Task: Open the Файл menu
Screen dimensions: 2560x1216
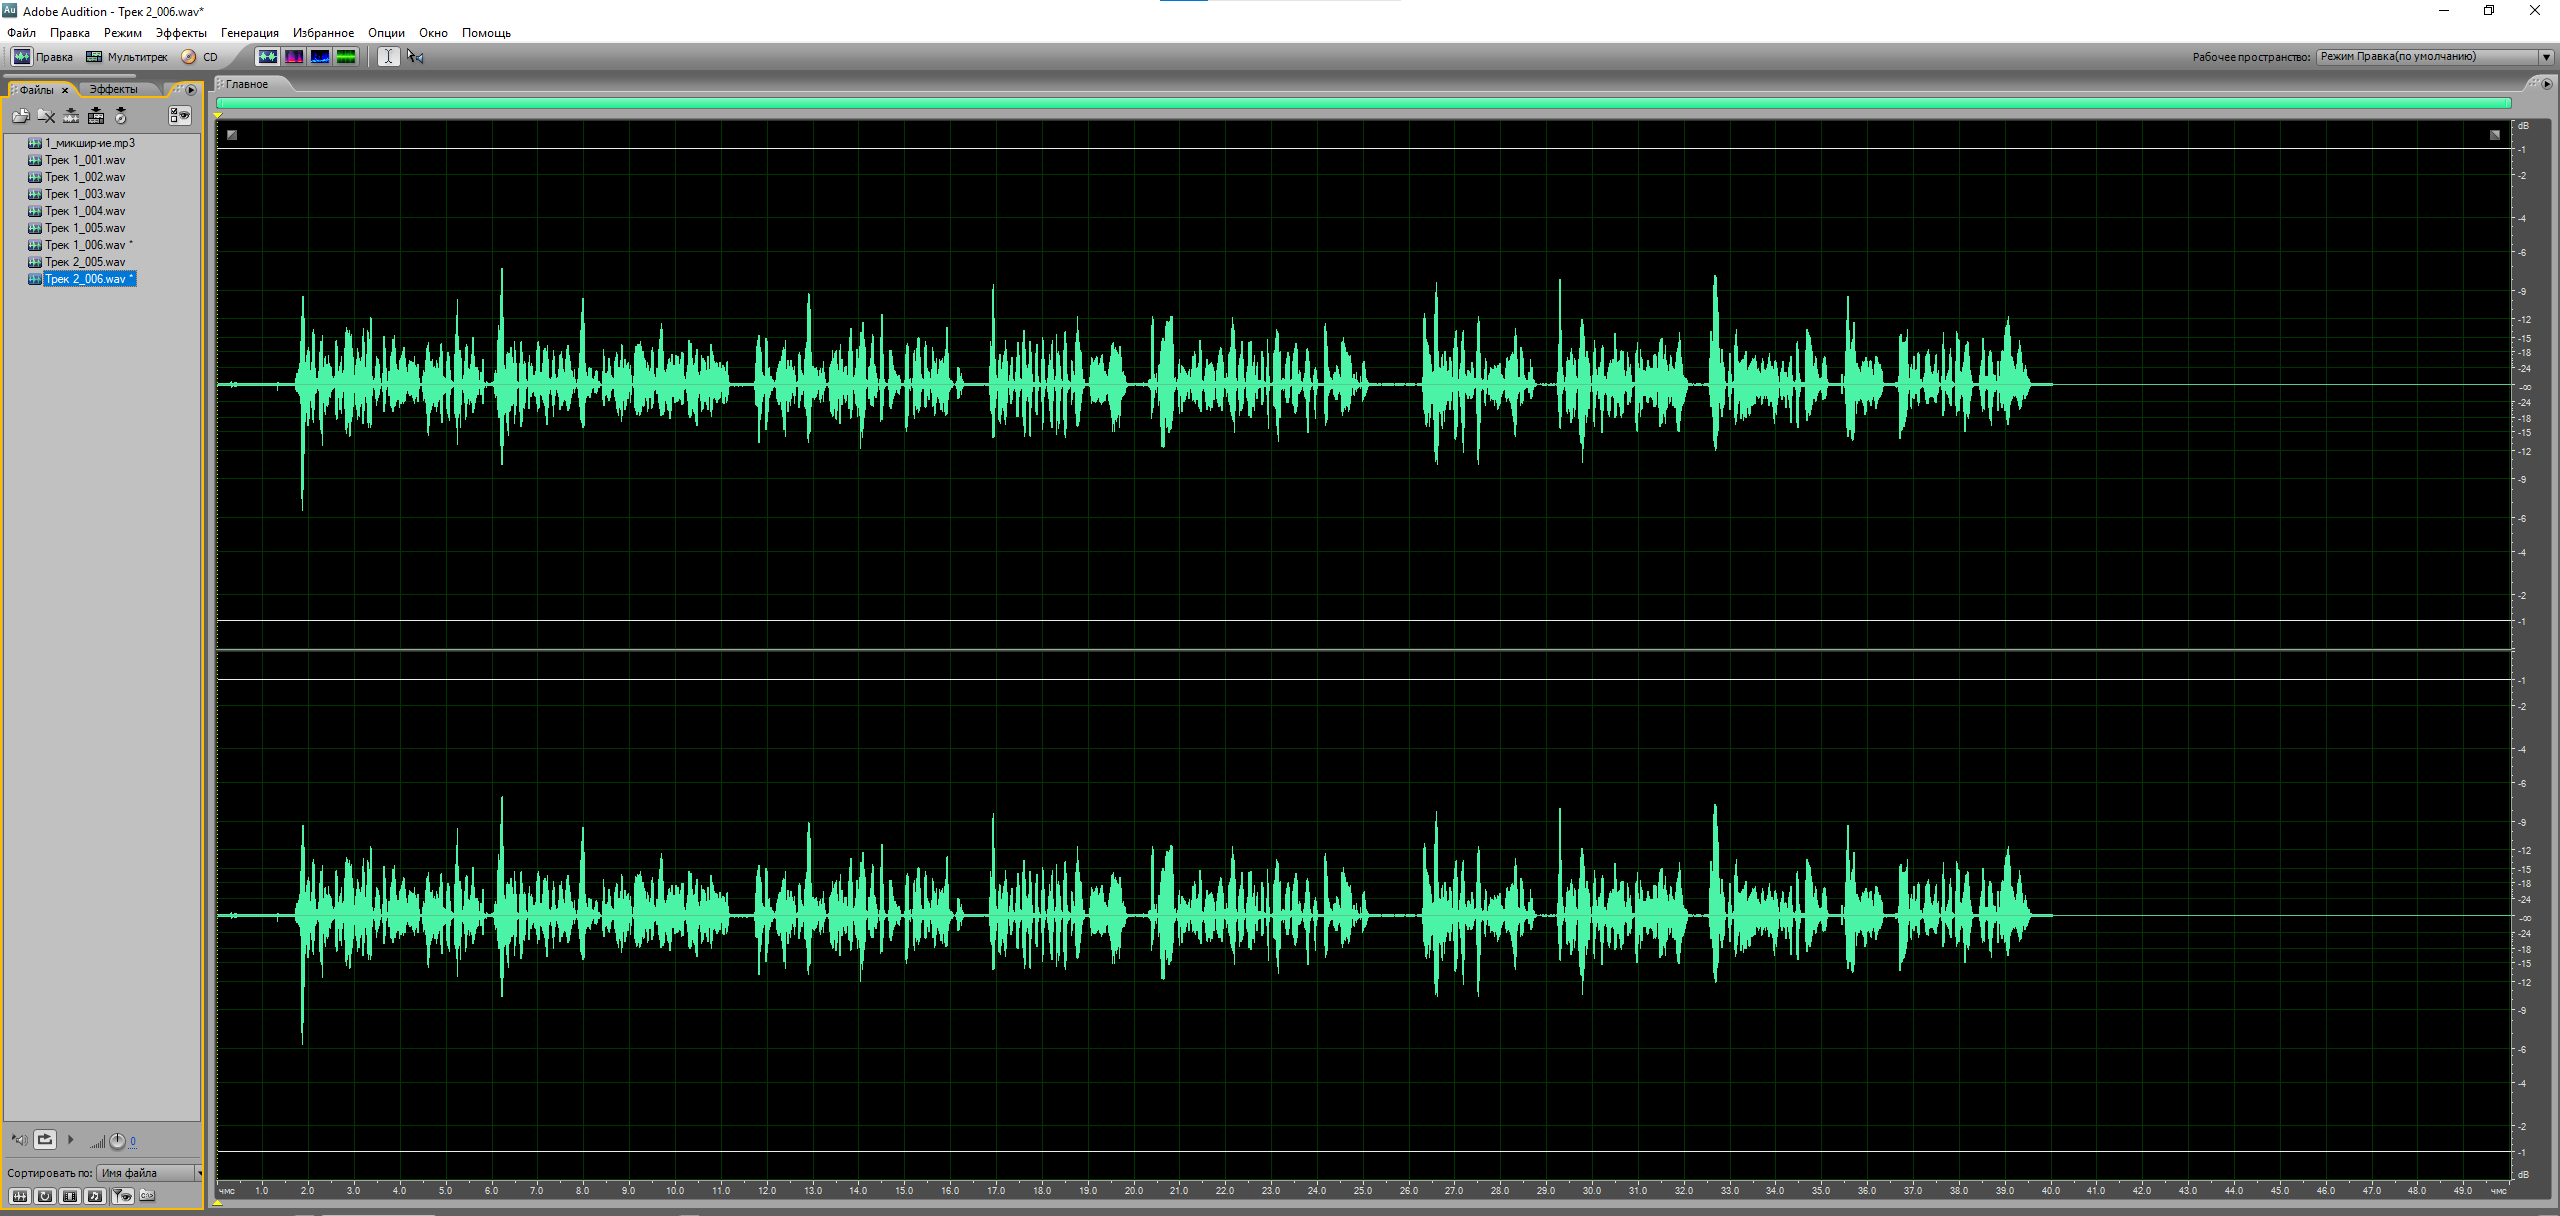Action: click(21, 33)
